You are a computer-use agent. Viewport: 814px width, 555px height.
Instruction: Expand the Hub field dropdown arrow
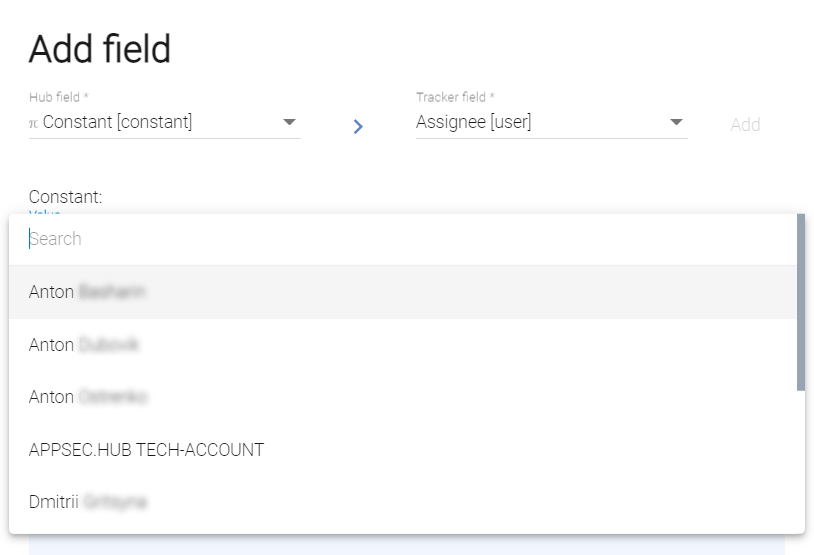(289, 122)
